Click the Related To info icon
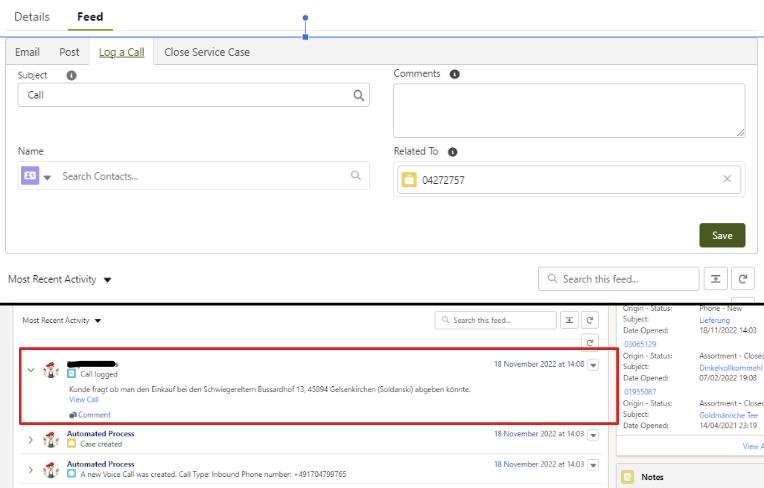The image size is (764, 488). pos(453,152)
